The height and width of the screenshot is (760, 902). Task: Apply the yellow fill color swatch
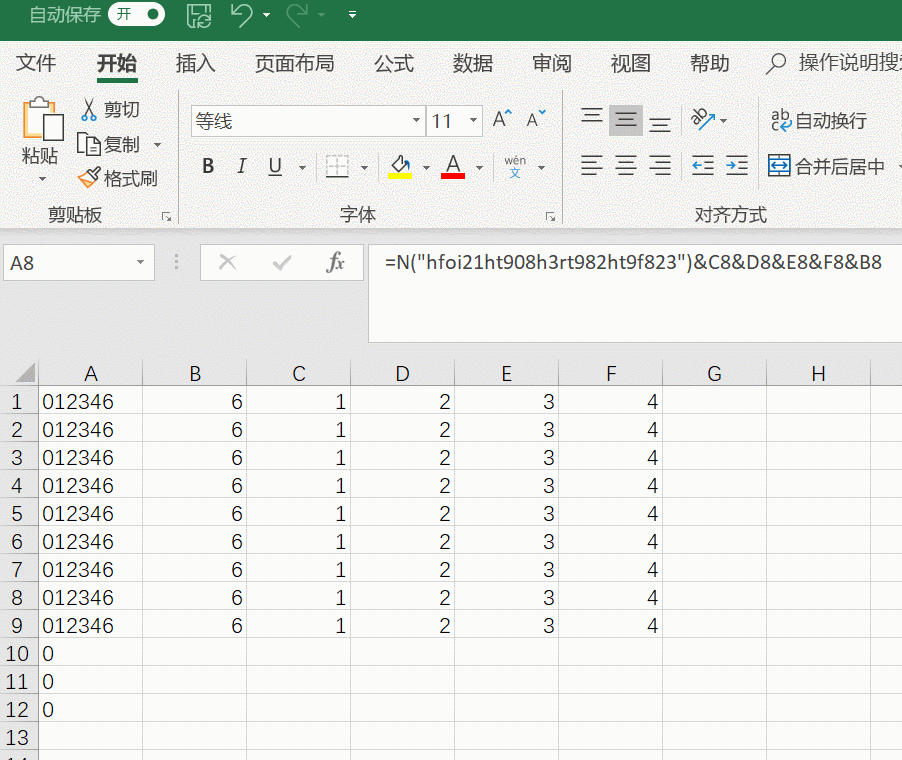(x=400, y=167)
